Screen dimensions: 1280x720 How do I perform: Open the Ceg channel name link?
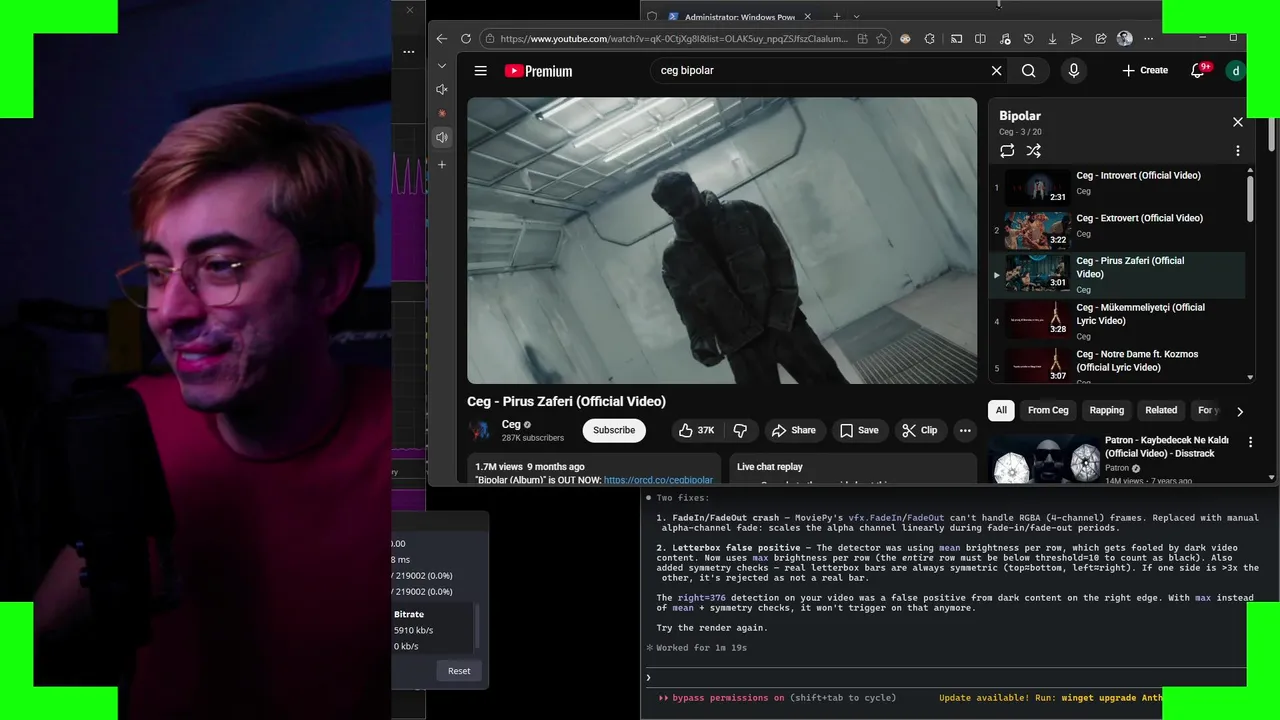[511, 424]
